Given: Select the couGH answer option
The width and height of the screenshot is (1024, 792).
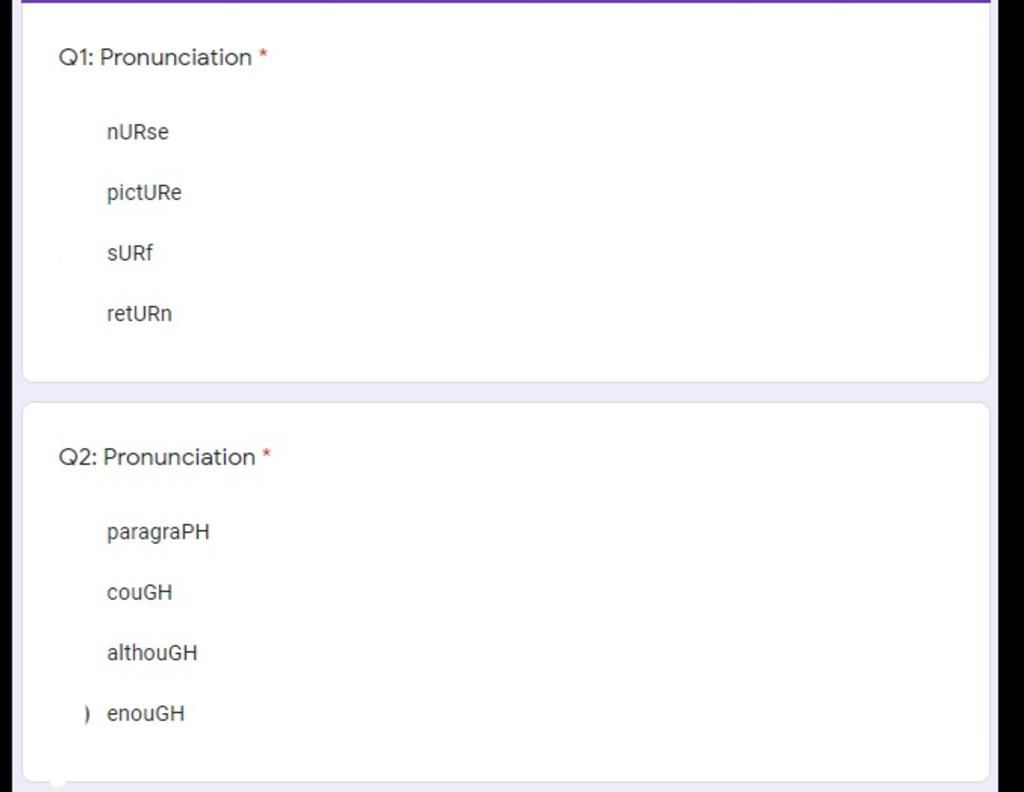Looking at the screenshot, I should pyautogui.click(x=139, y=592).
